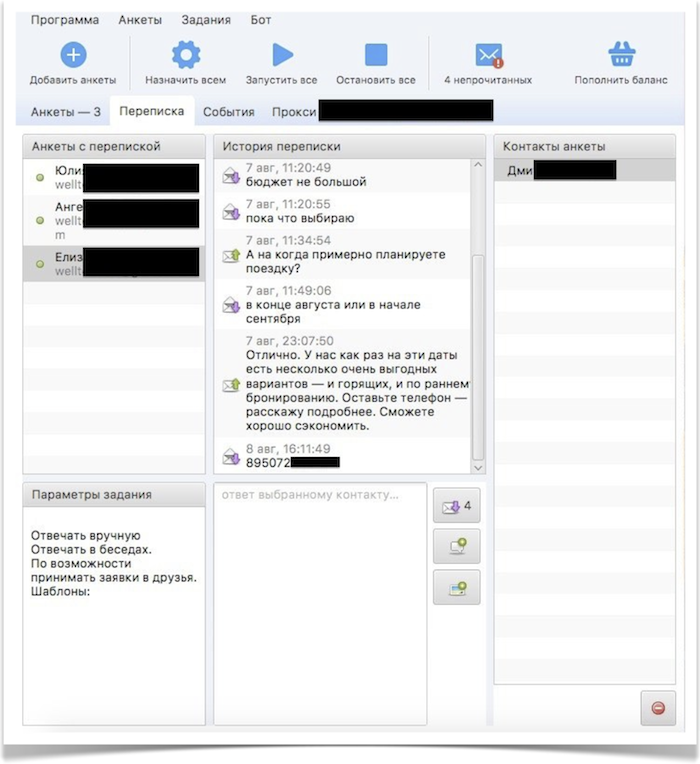Click the bottom image attach button beside the reply box
700x764 pixels.
pyautogui.click(x=456, y=587)
